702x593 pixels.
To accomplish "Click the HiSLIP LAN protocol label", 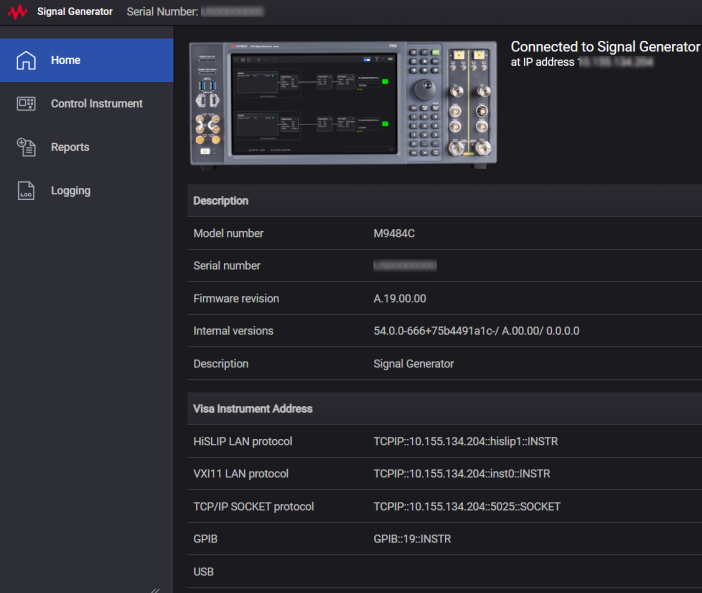I will 243,441.
